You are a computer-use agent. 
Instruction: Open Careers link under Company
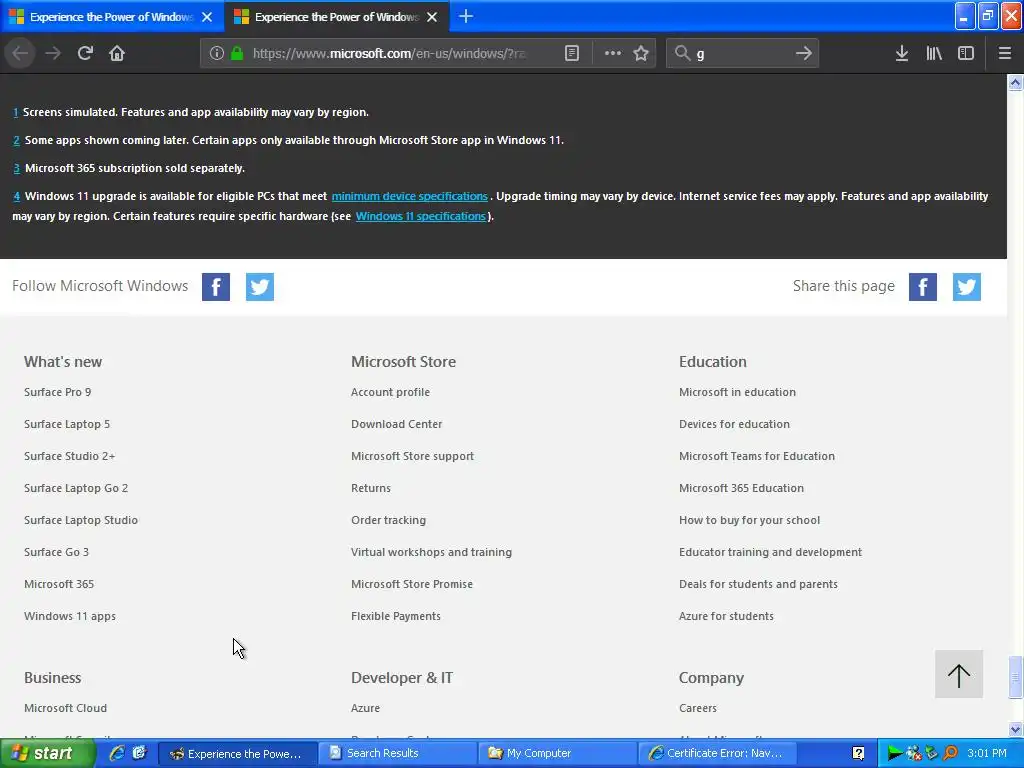(697, 708)
